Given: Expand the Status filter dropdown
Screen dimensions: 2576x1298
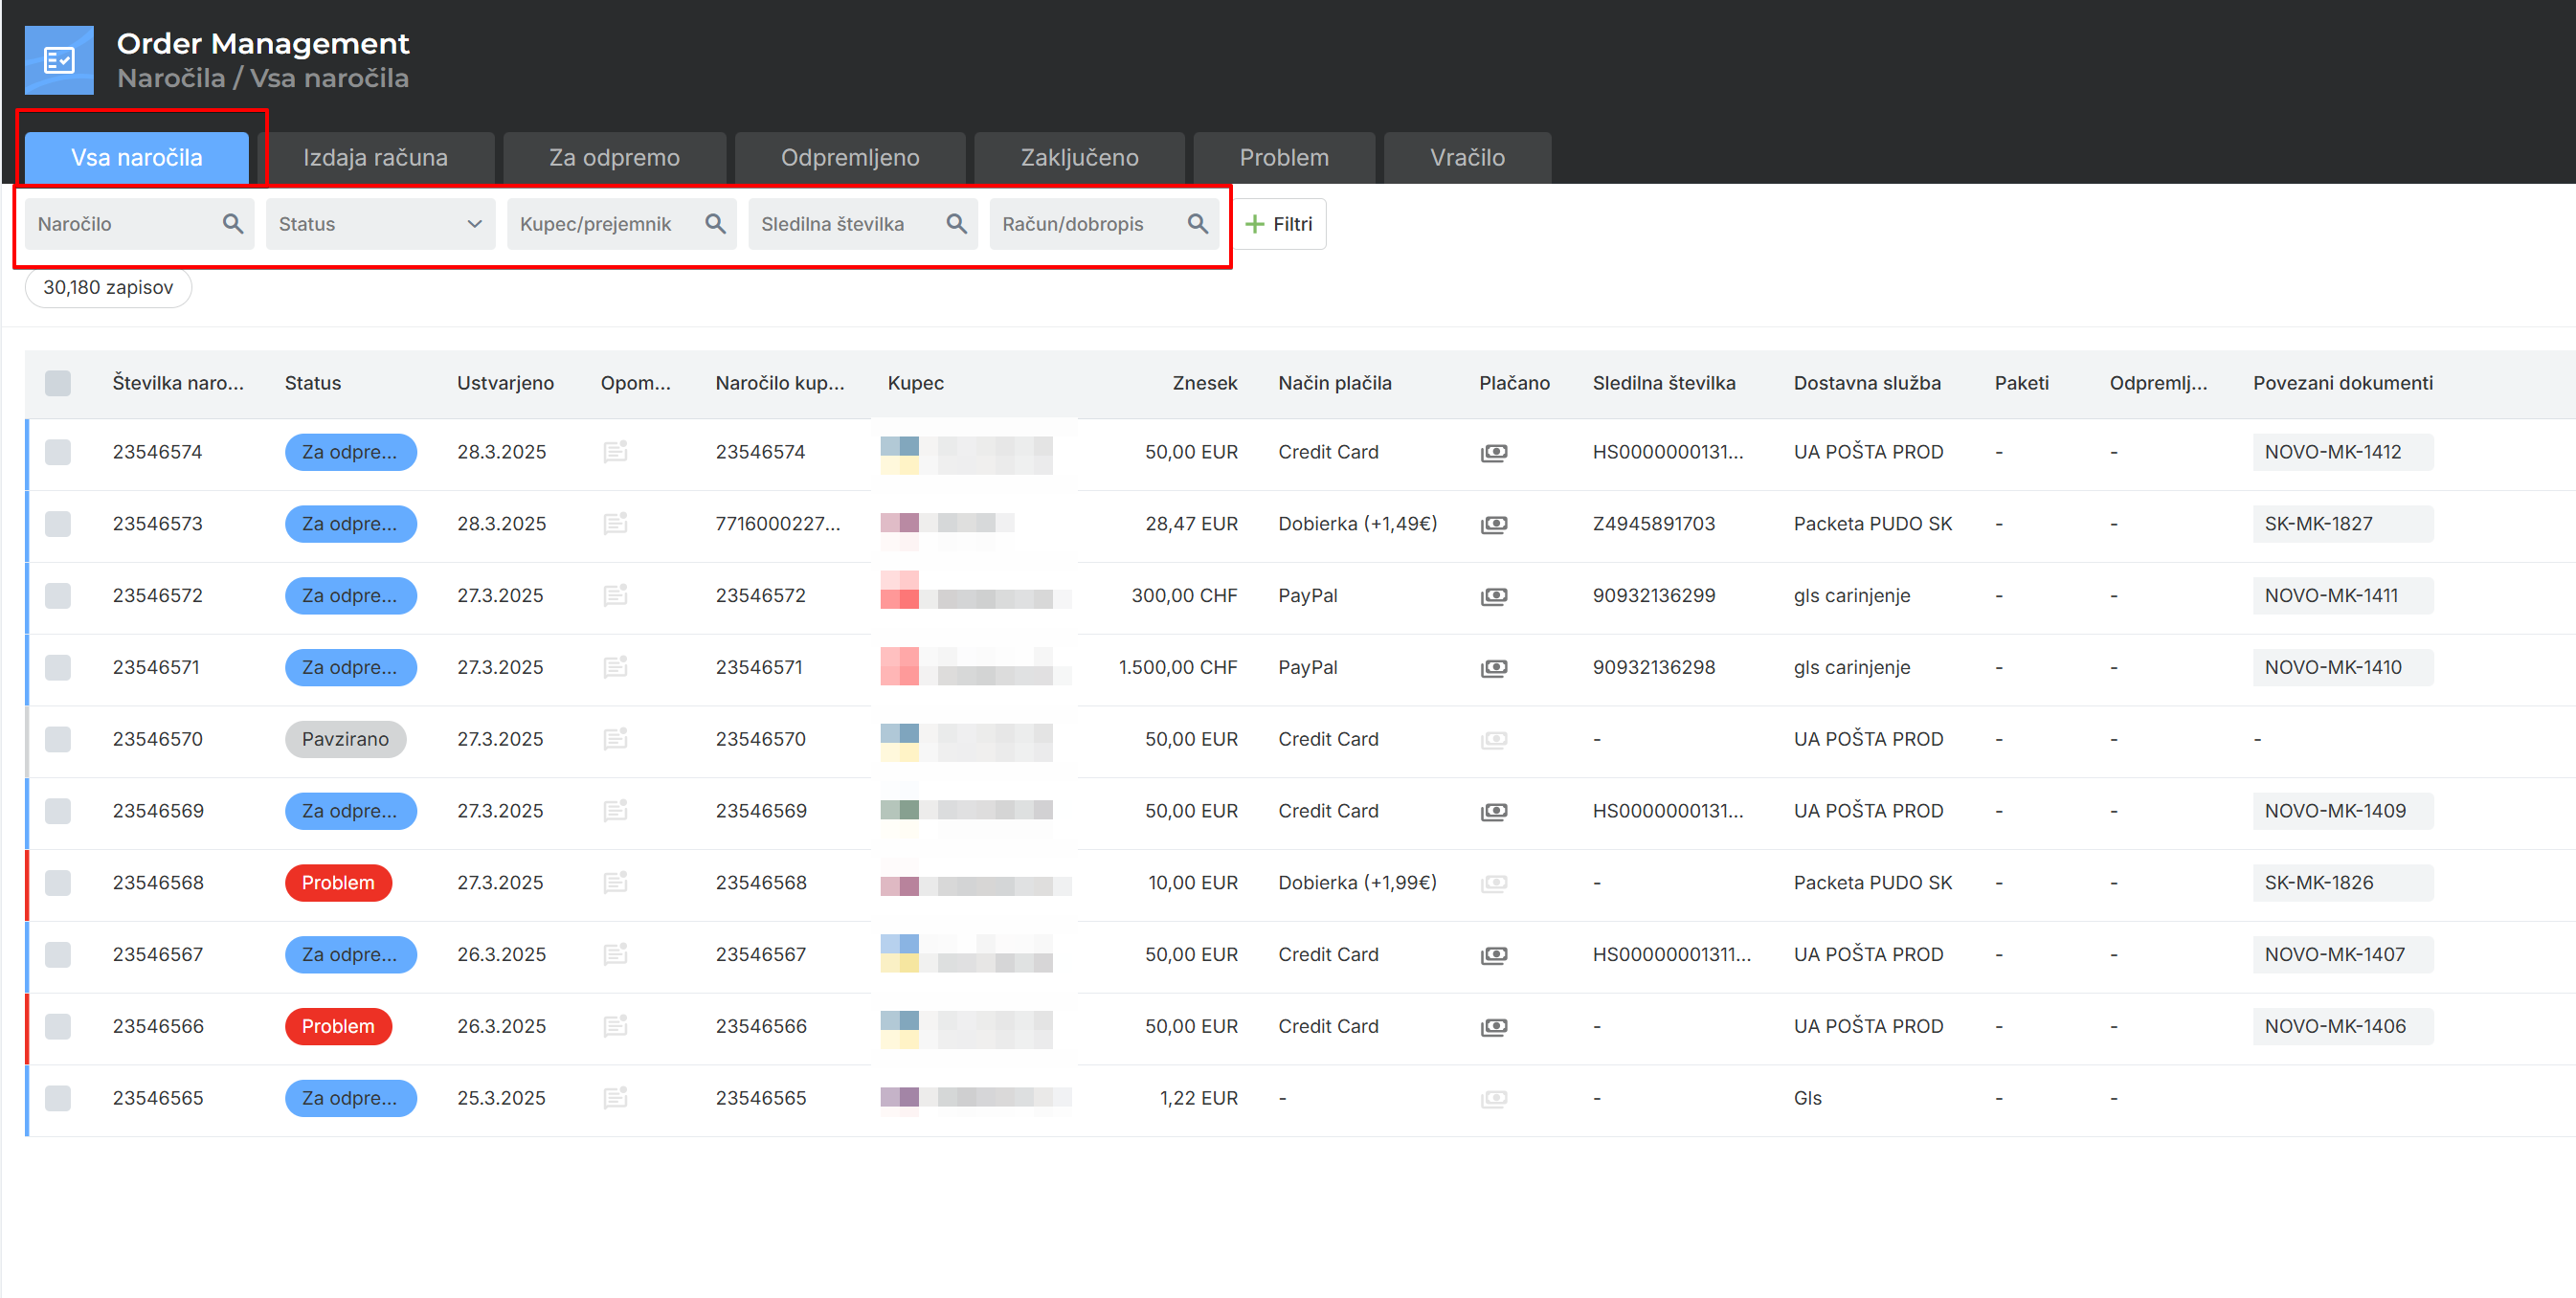Looking at the screenshot, I should (380, 224).
